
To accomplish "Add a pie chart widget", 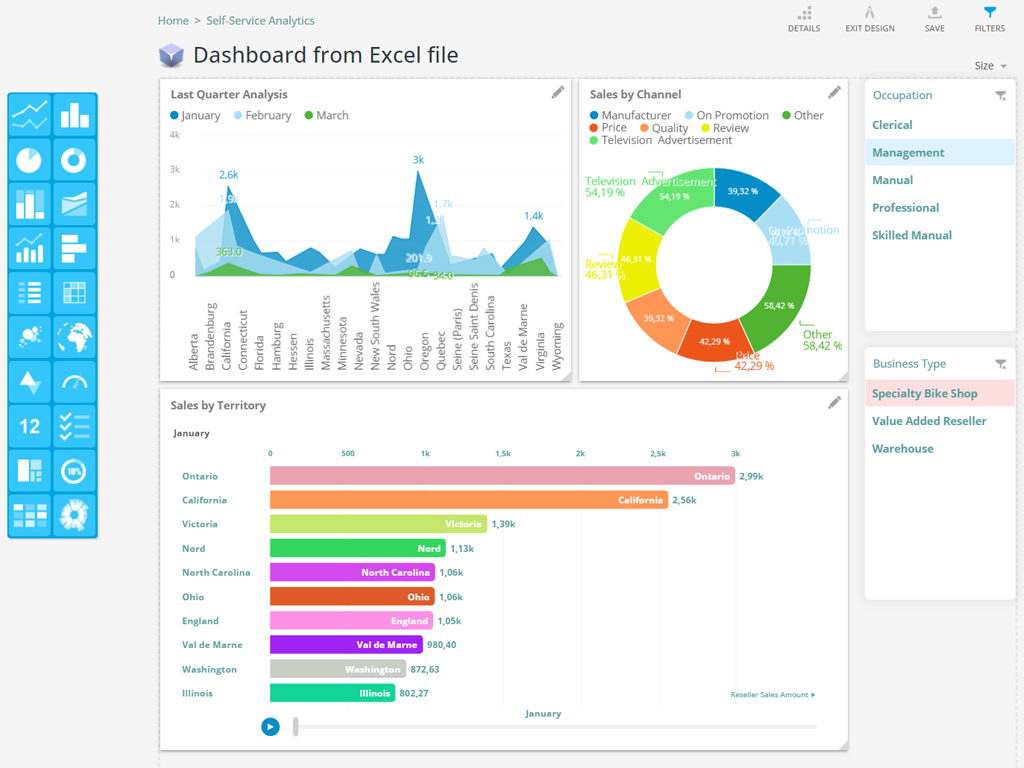I will point(29,159).
